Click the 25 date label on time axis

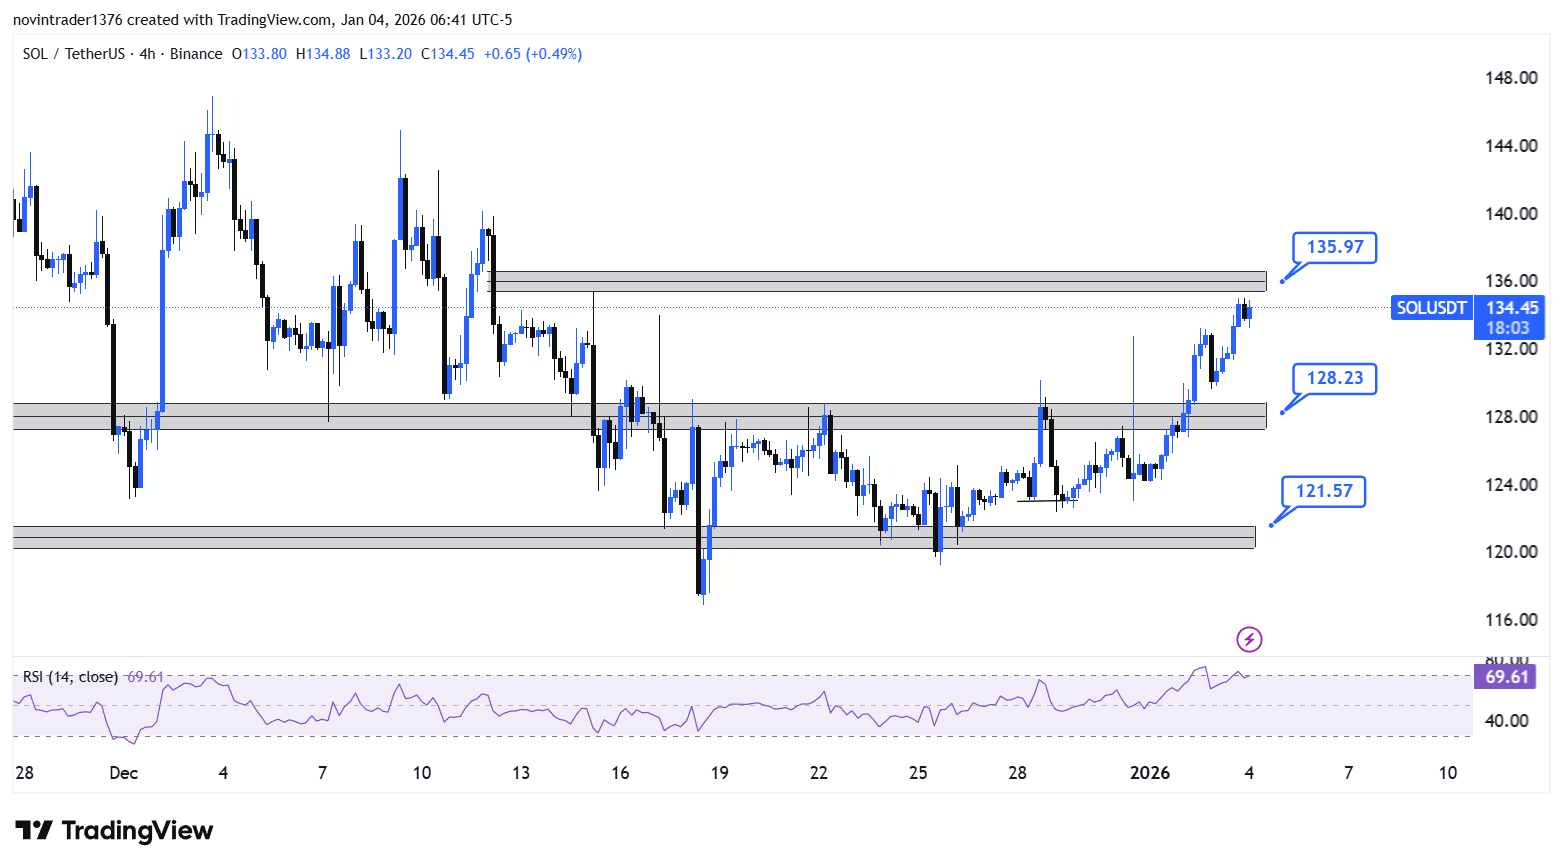[918, 773]
